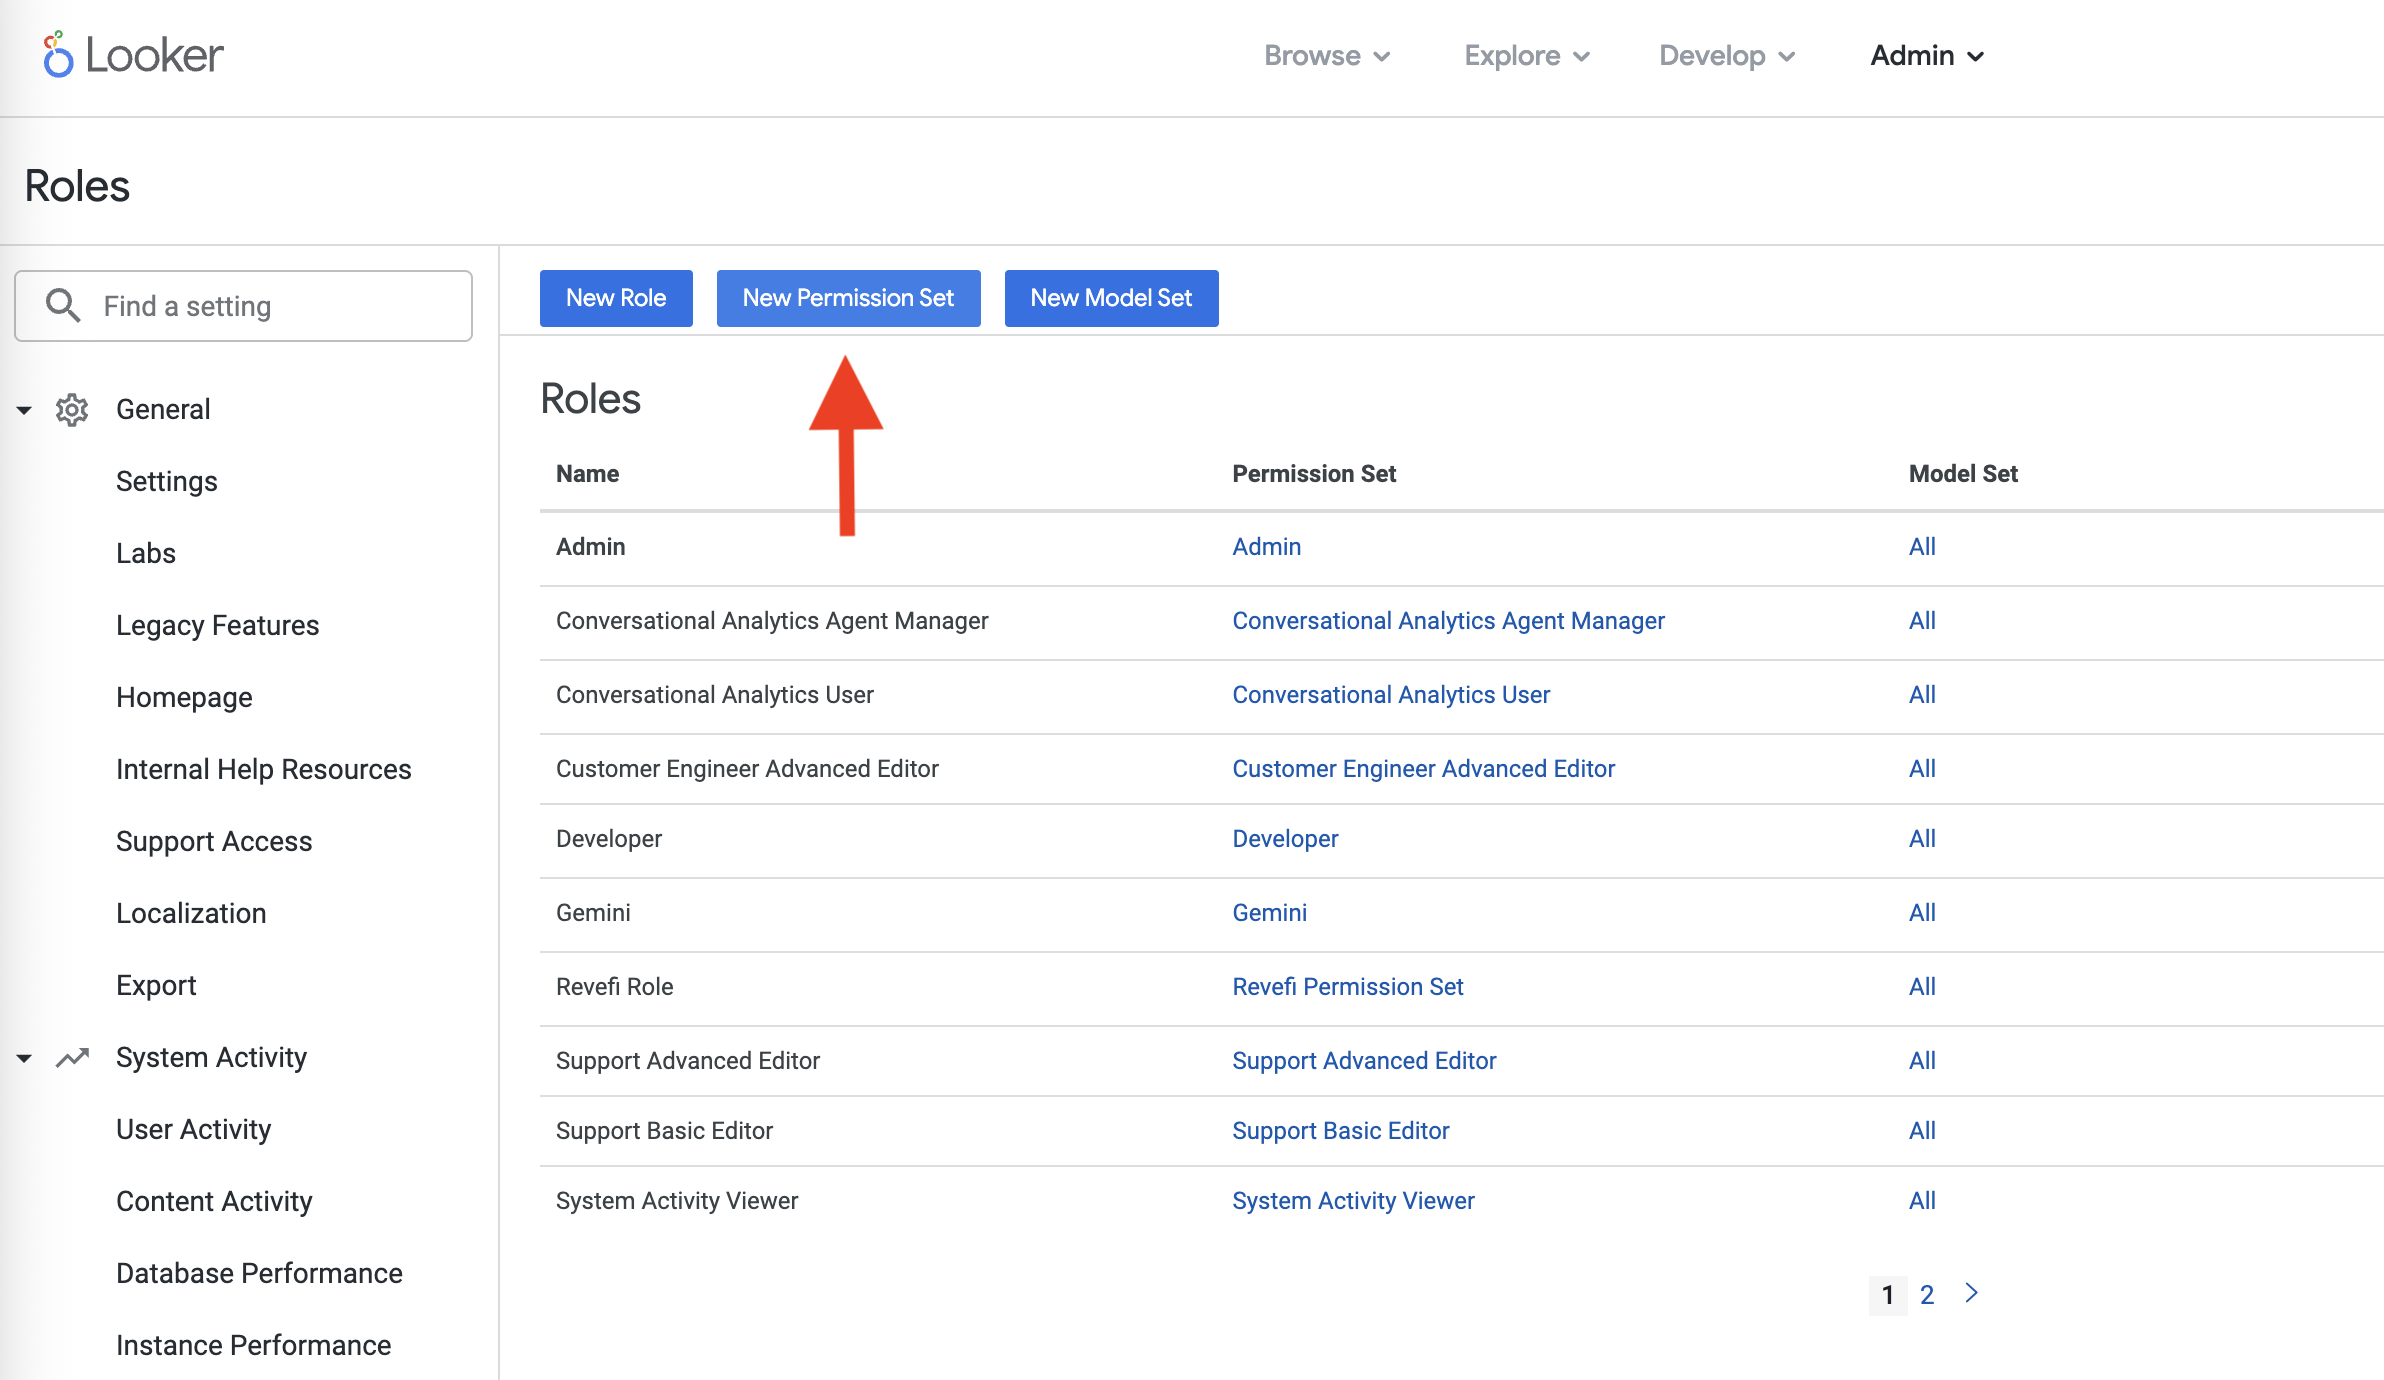Screen dimensions: 2384x1380
Task: Open the Explore dropdown menu
Action: coord(1526,56)
